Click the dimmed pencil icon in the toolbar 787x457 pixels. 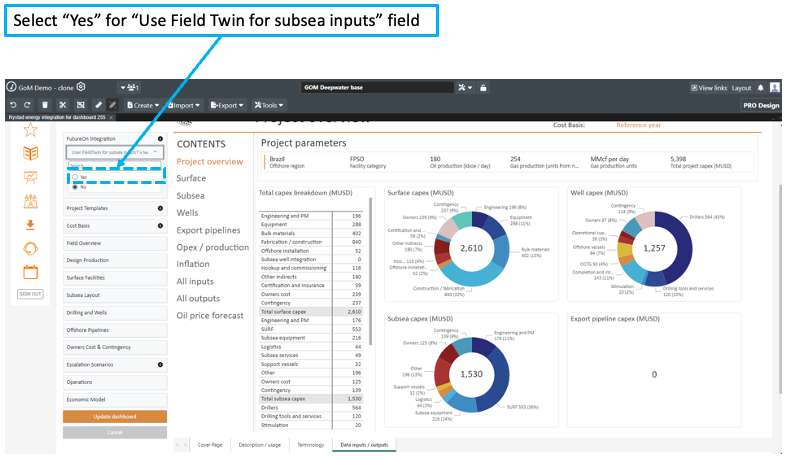click(112, 105)
